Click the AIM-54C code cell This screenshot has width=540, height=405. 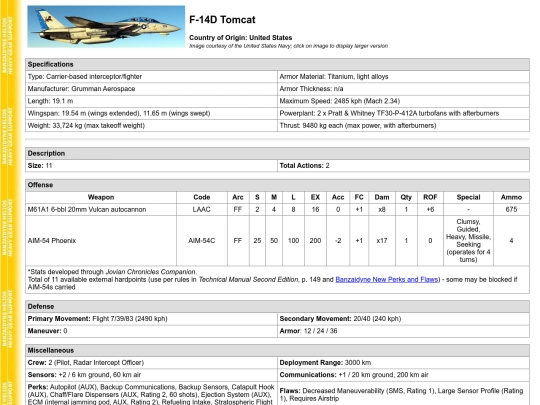202,241
